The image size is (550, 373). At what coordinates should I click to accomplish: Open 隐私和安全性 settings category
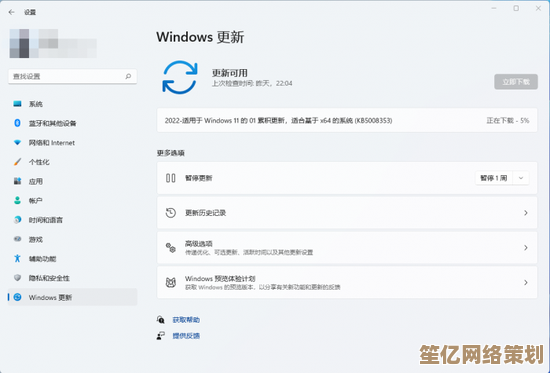[72, 278]
